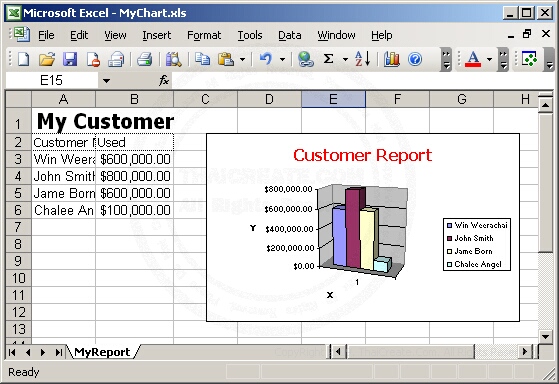Click the Excel icon in the title bar
This screenshot has width=559, height=384.
pyautogui.click(x=14, y=13)
